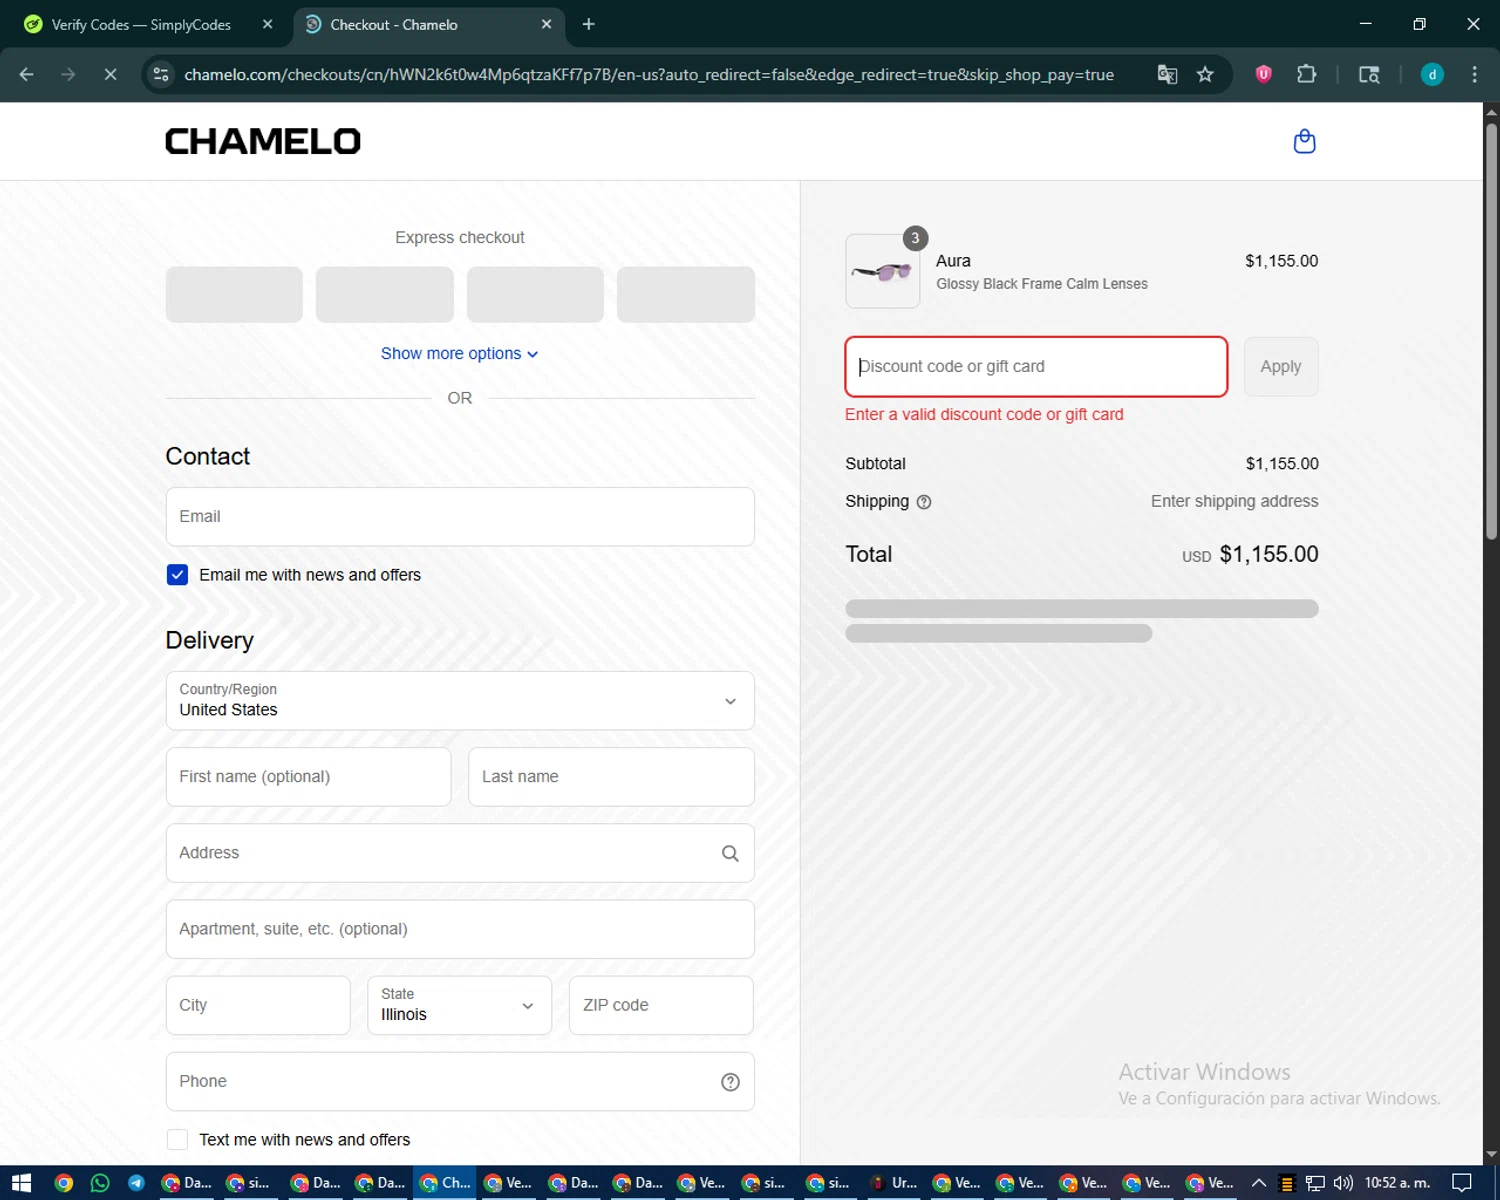The width and height of the screenshot is (1500, 1200).
Task: Click the taskbar window labeled Ur...
Action: click(894, 1183)
